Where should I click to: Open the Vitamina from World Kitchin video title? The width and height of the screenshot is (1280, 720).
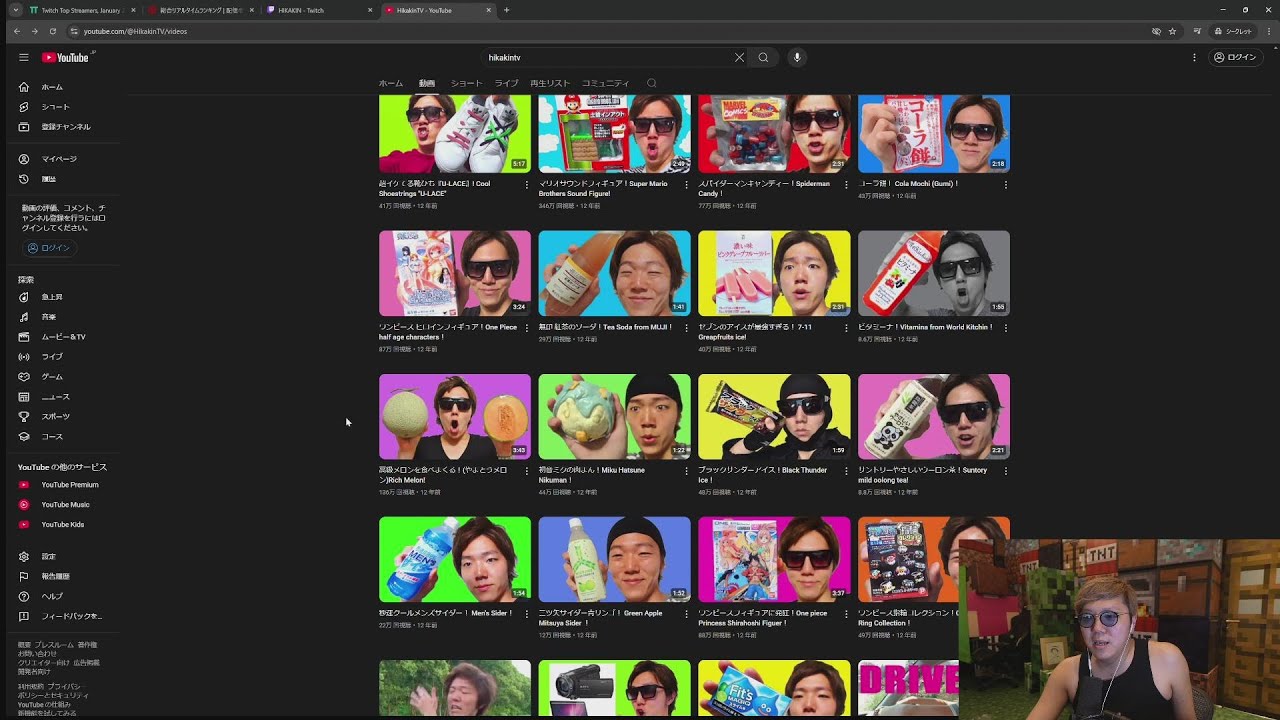[926, 327]
